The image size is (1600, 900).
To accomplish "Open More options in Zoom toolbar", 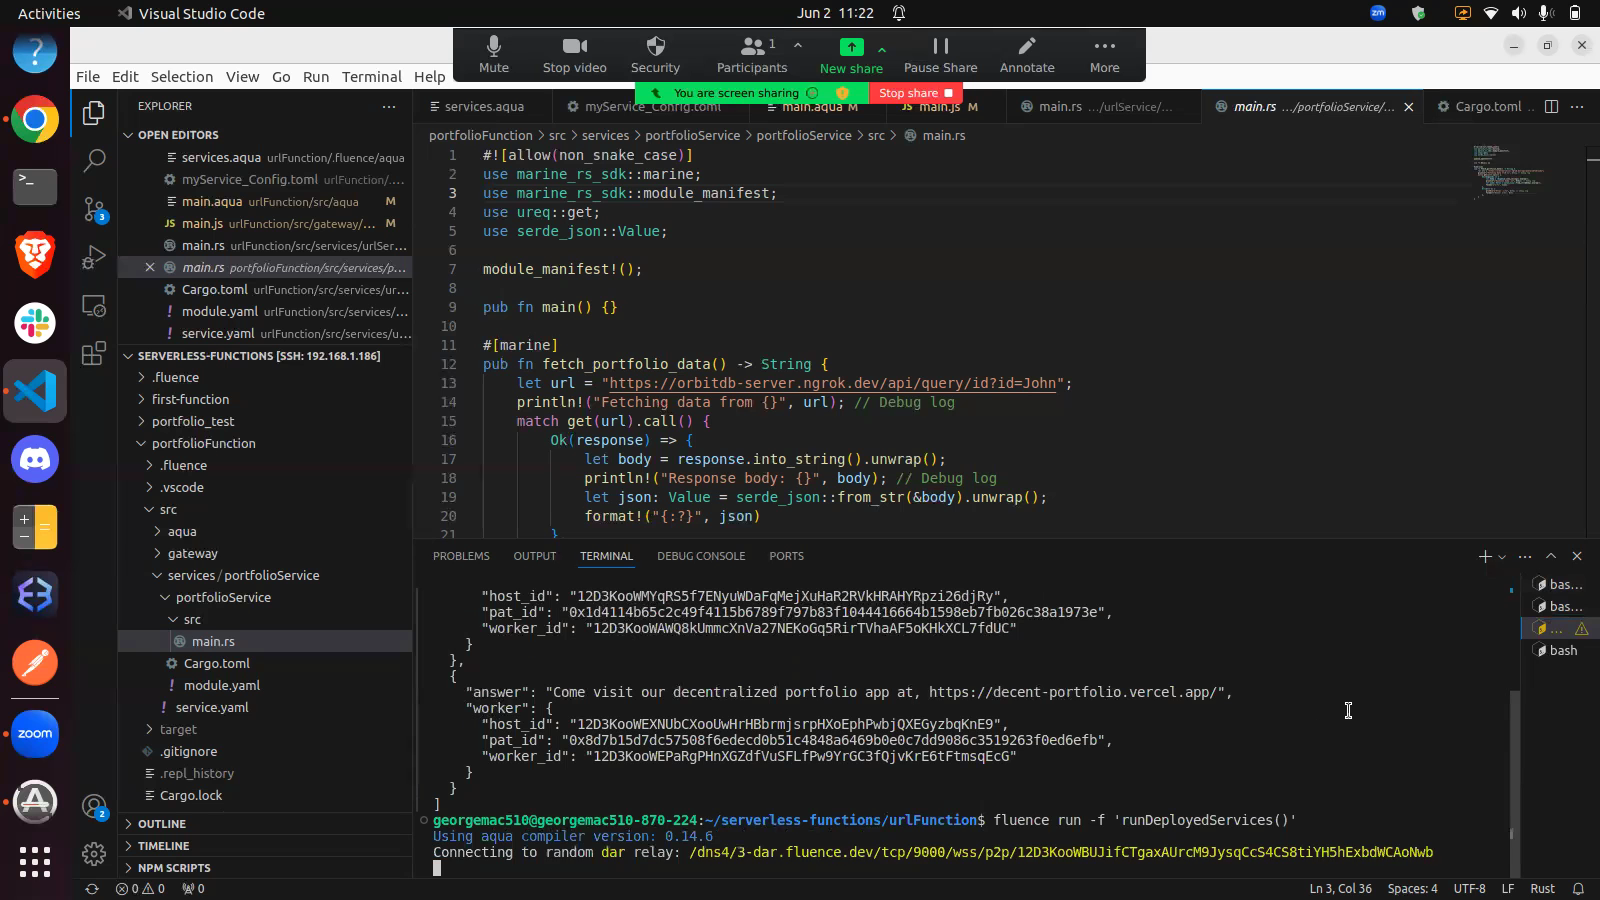I will click(x=1104, y=54).
